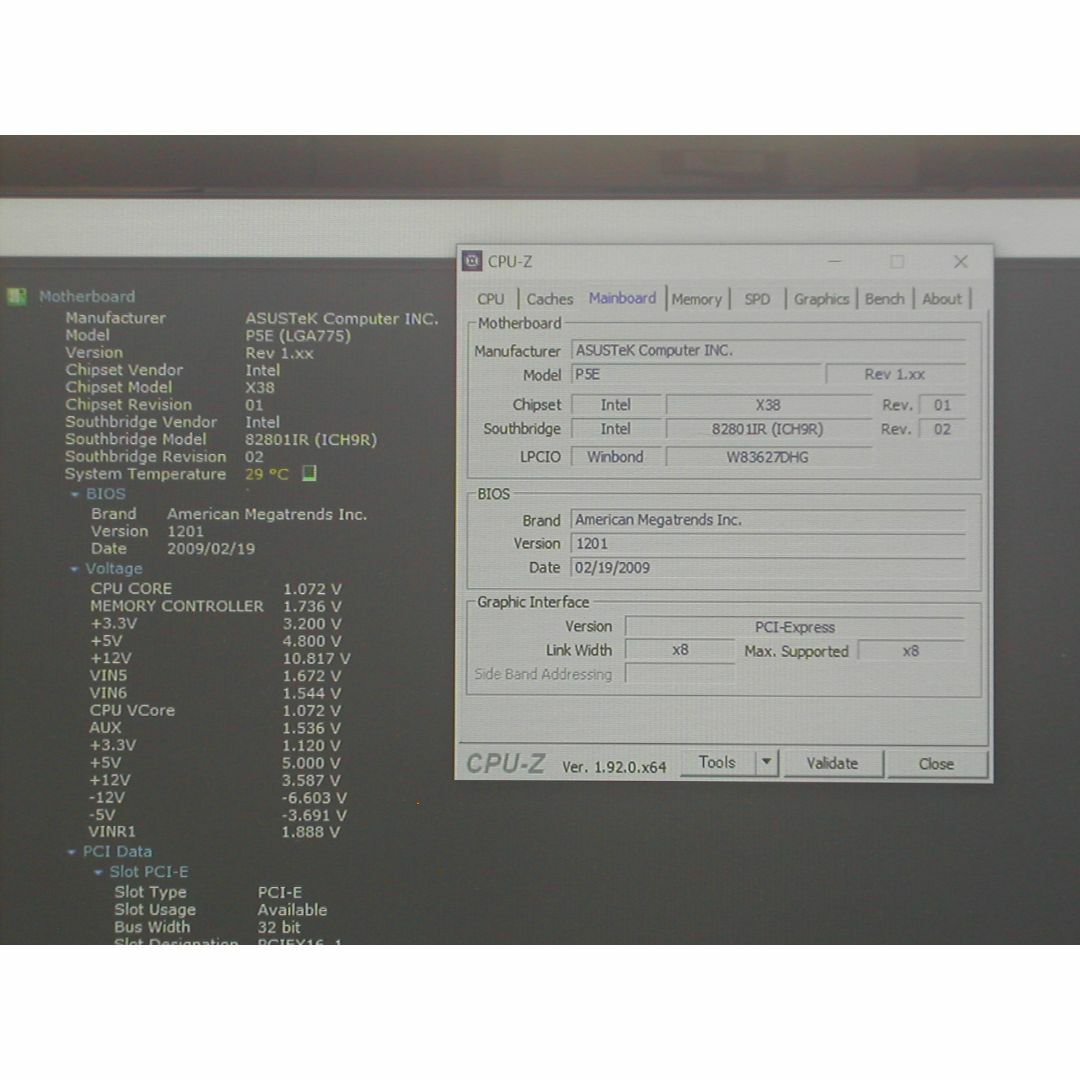The width and height of the screenshot is (1080, 1080).
Task: Click the MEMORY CONTROLLER voltage row label
Action: pyautogui.click(x=177, y=606)
